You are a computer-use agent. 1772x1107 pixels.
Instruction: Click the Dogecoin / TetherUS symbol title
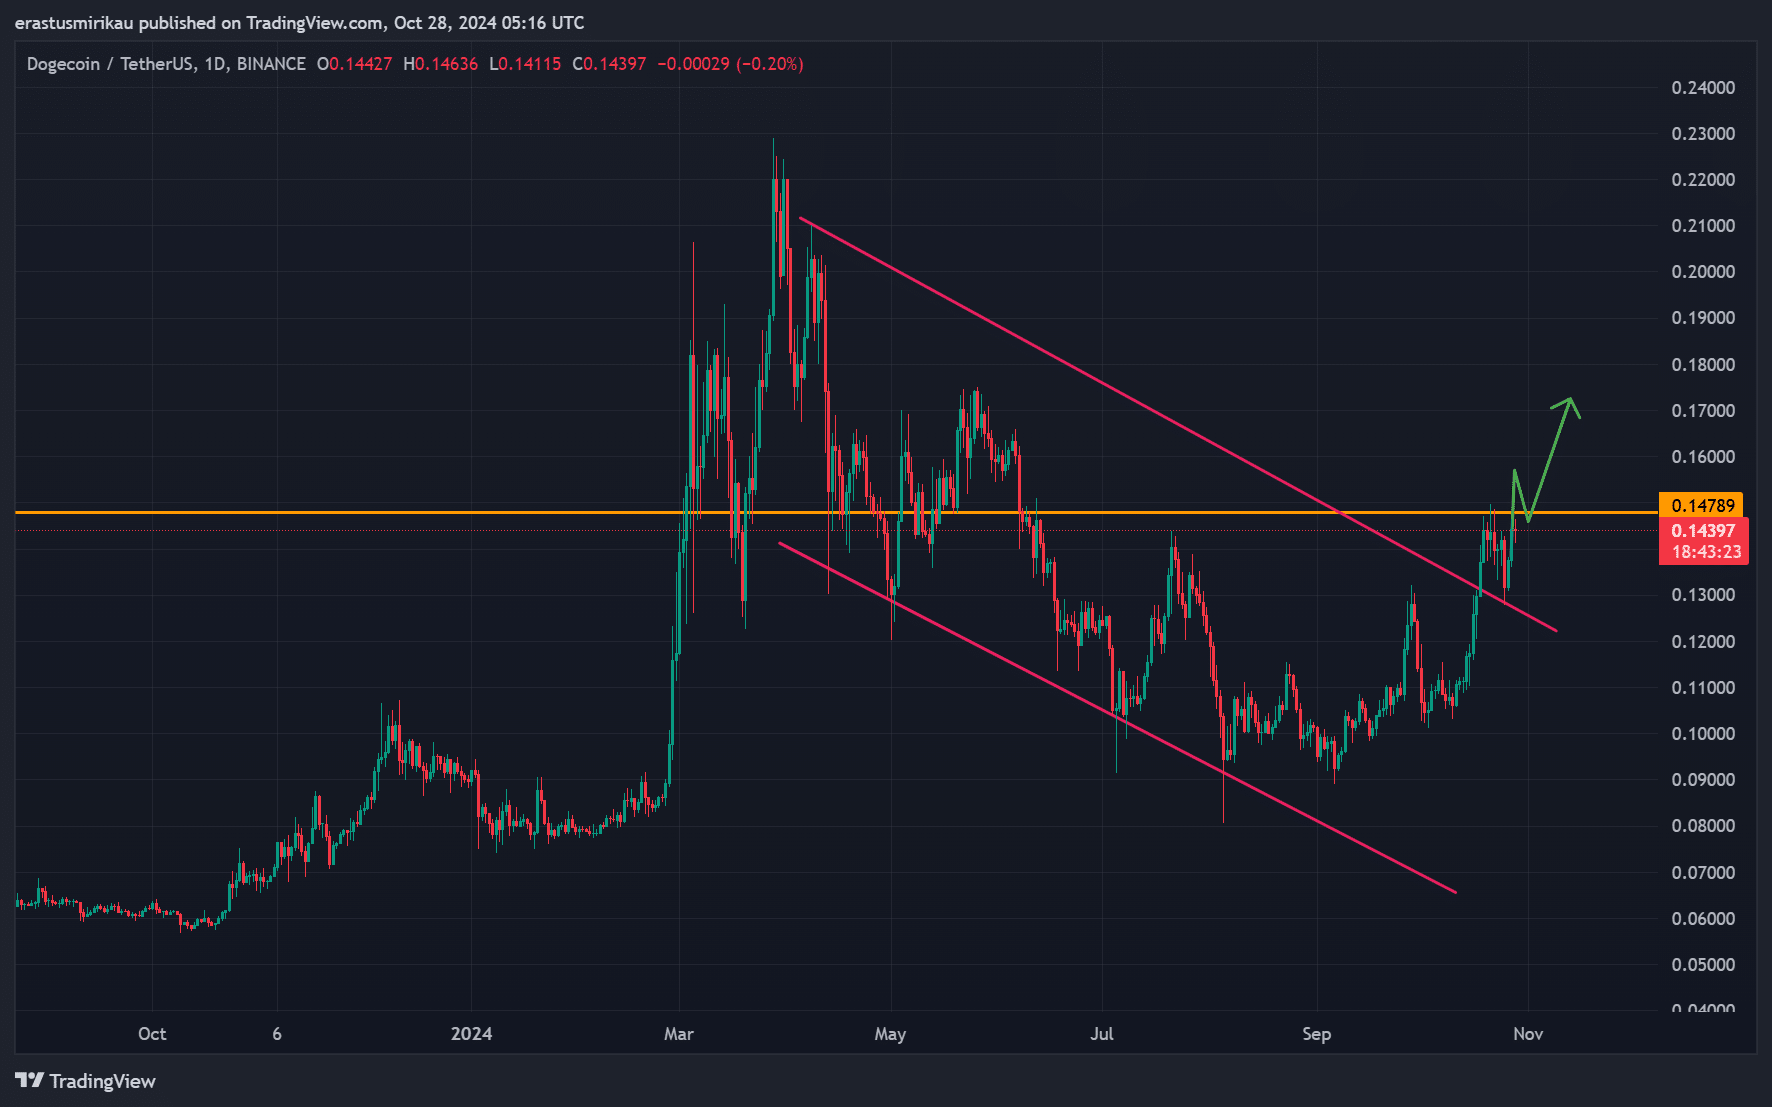(110, 64)
